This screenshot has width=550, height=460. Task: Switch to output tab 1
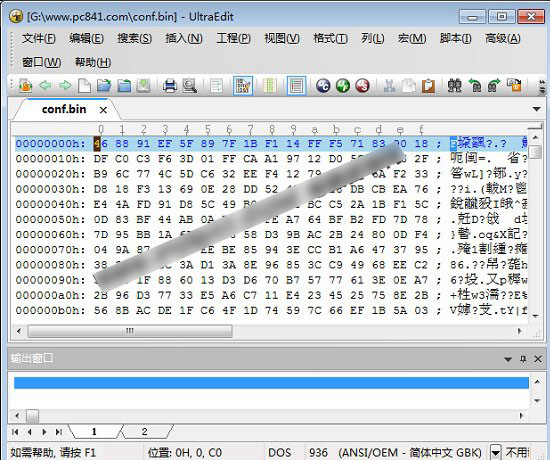(x=94, y=432)
